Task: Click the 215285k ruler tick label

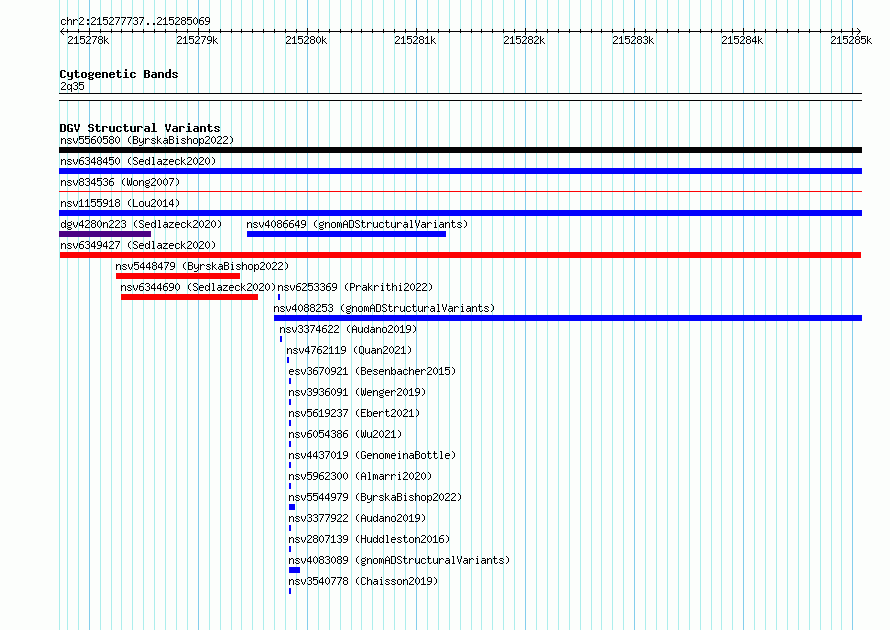Action: (851, 40)
